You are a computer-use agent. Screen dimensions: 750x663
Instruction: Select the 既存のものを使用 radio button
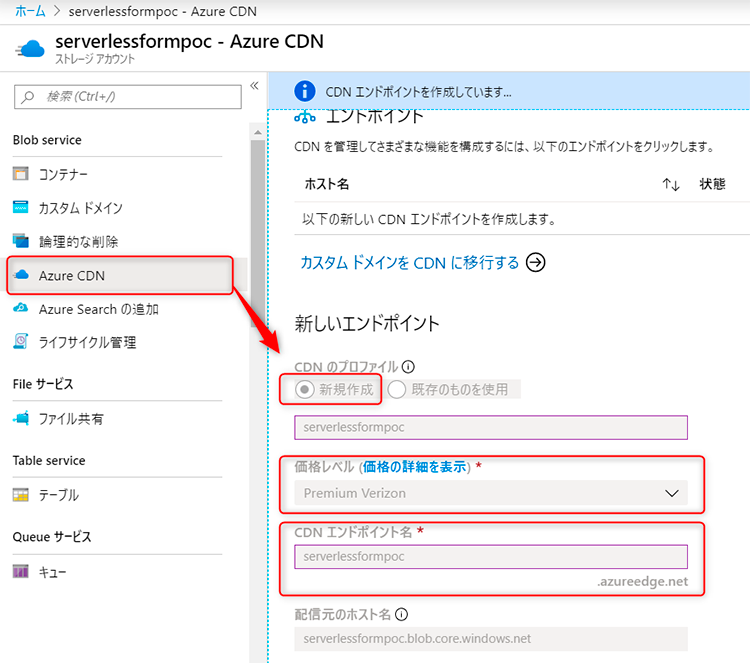coord(397,390)
